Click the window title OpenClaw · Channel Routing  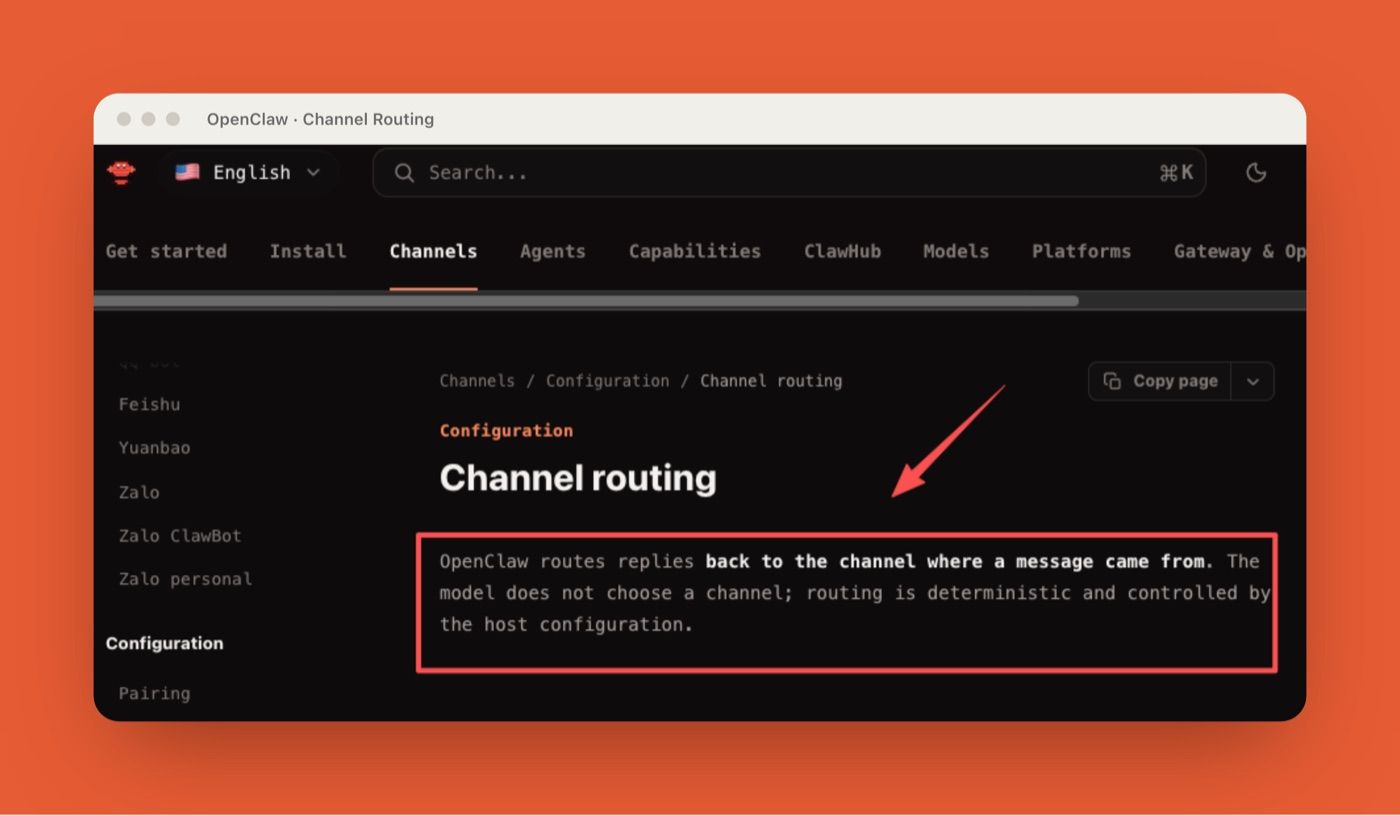(320, 119)
